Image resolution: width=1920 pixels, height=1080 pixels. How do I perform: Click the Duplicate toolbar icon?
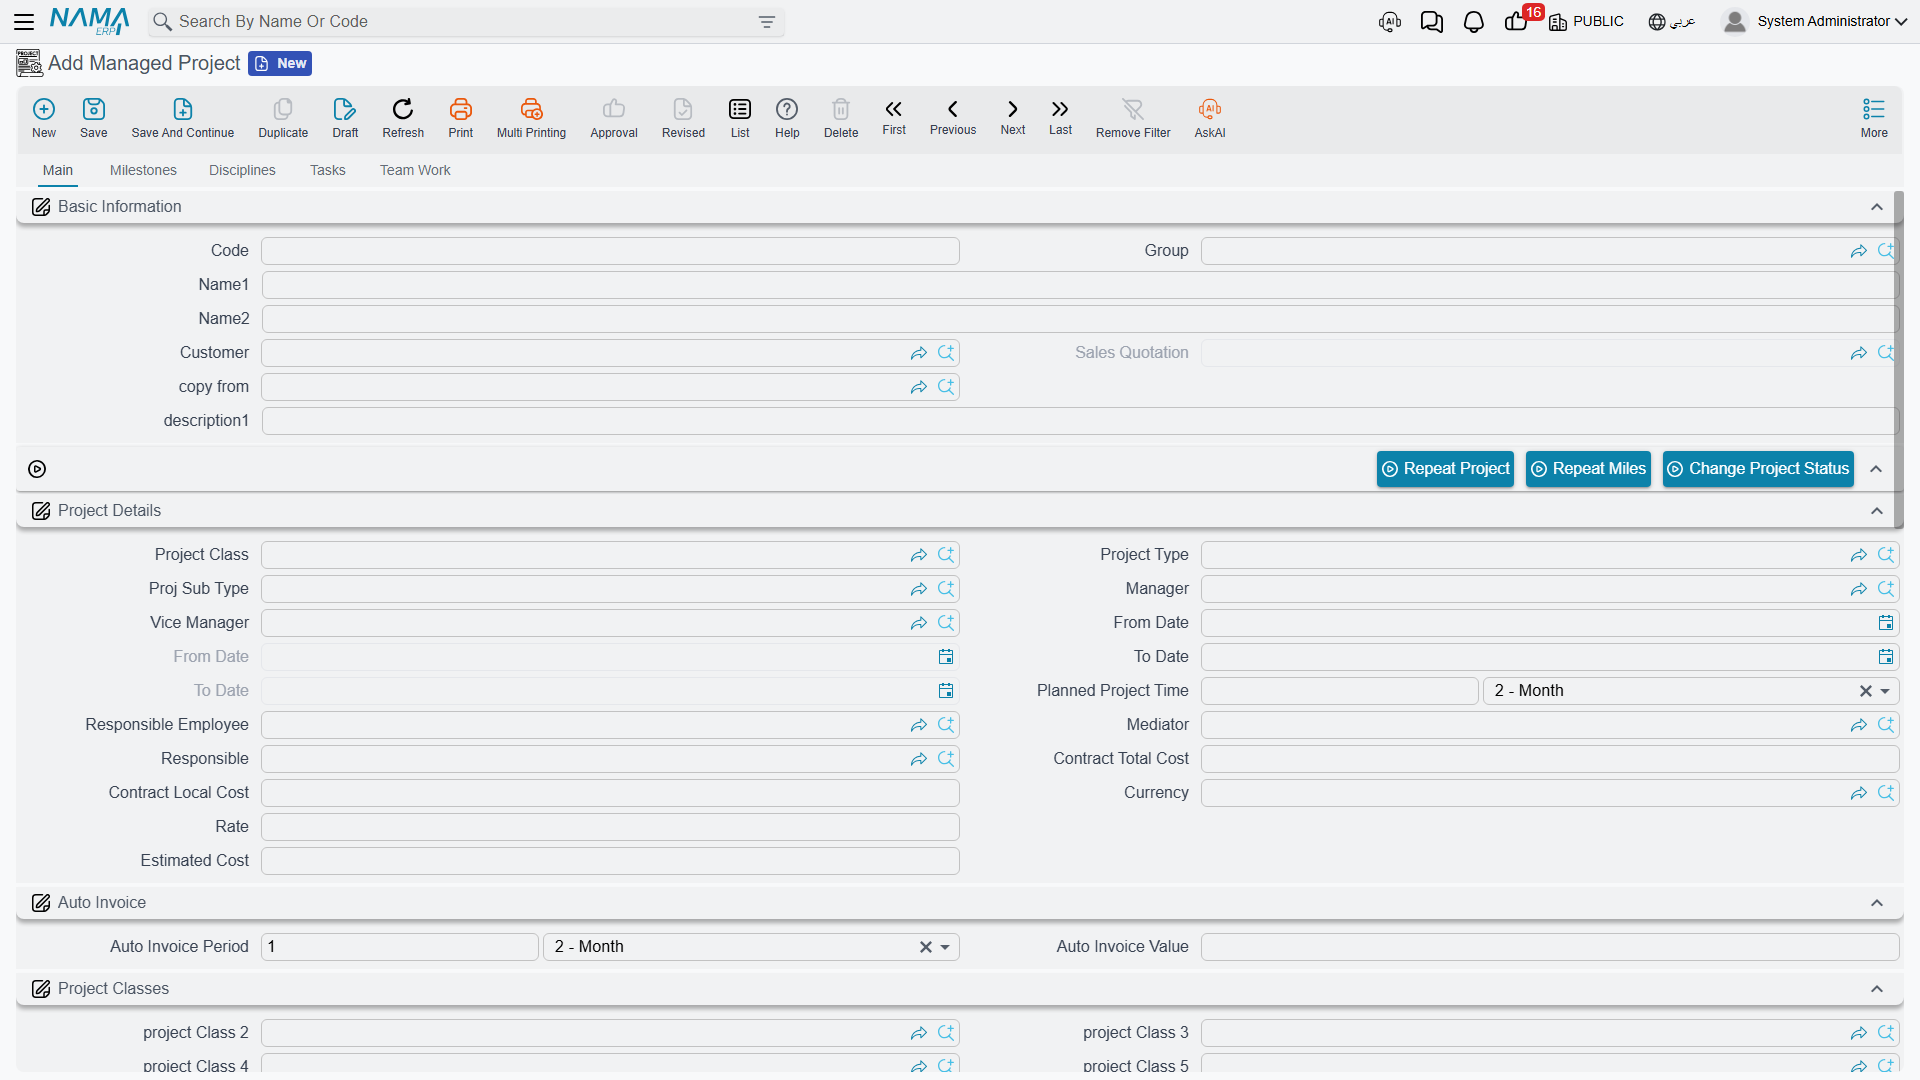pyautogui.click(x=283, y=117)
